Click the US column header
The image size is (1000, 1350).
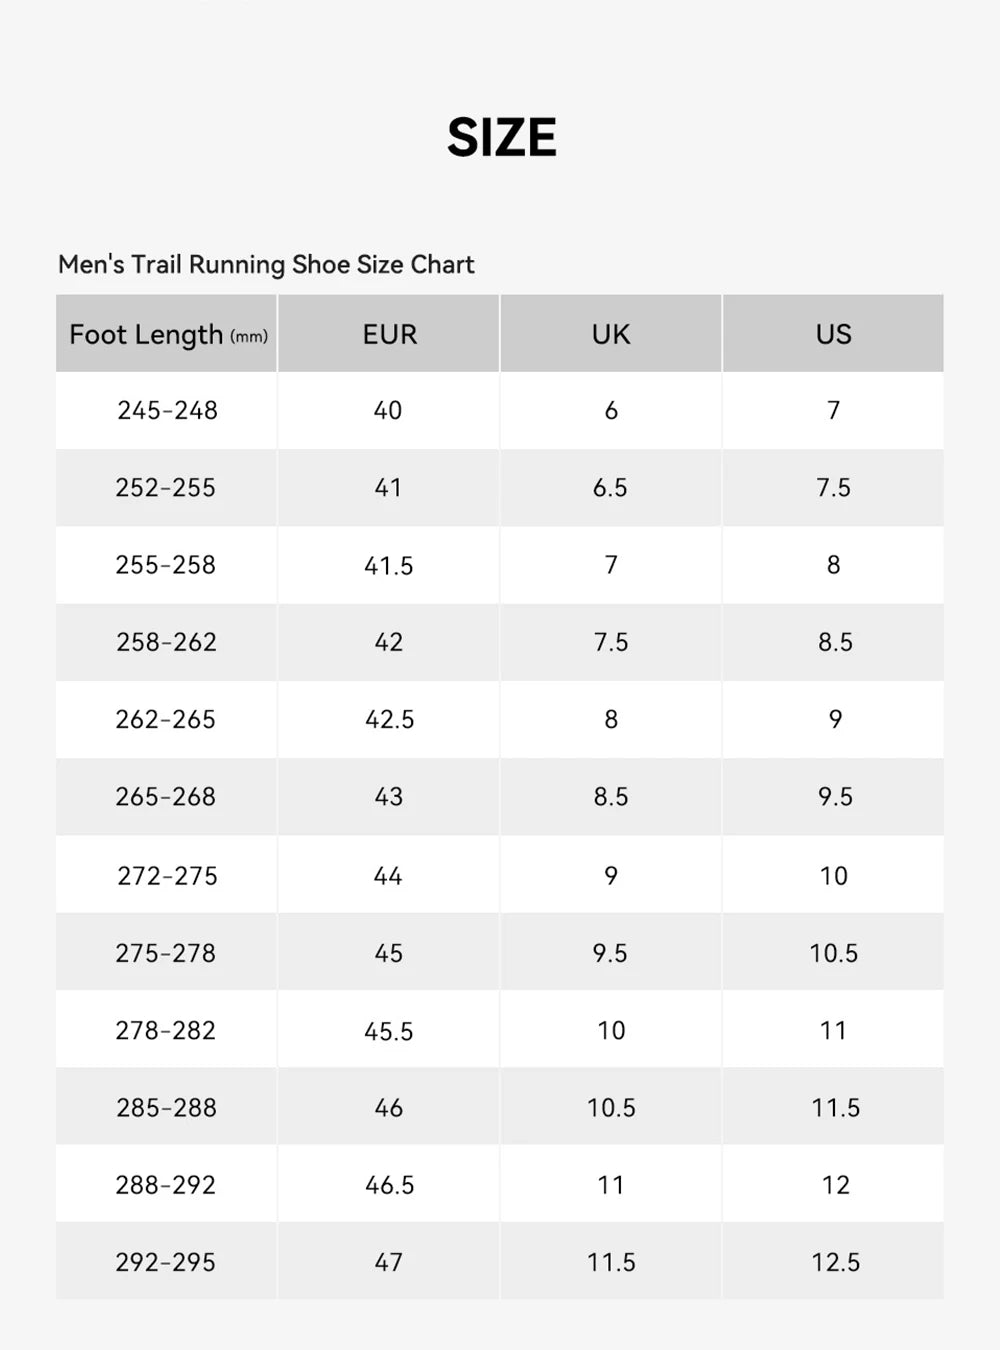tap(833, 334)
